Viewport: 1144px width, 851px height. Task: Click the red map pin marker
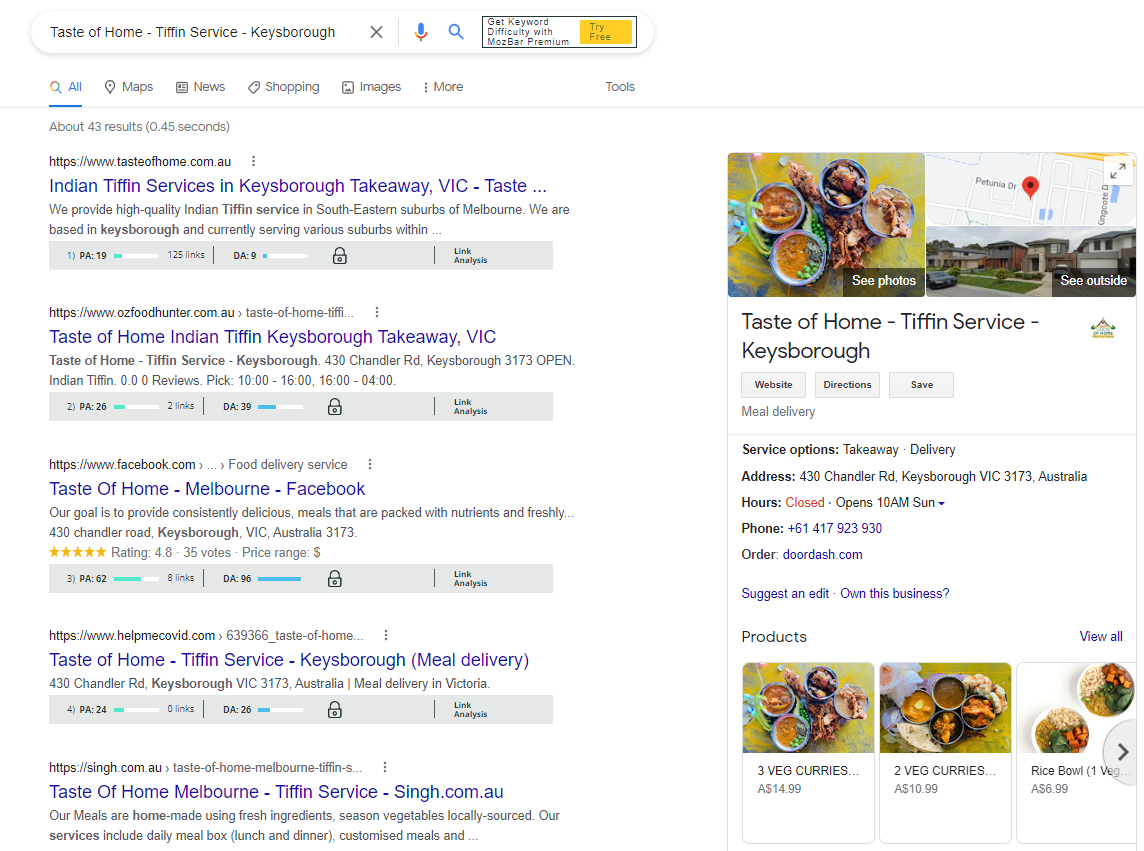coord(1030,187)
